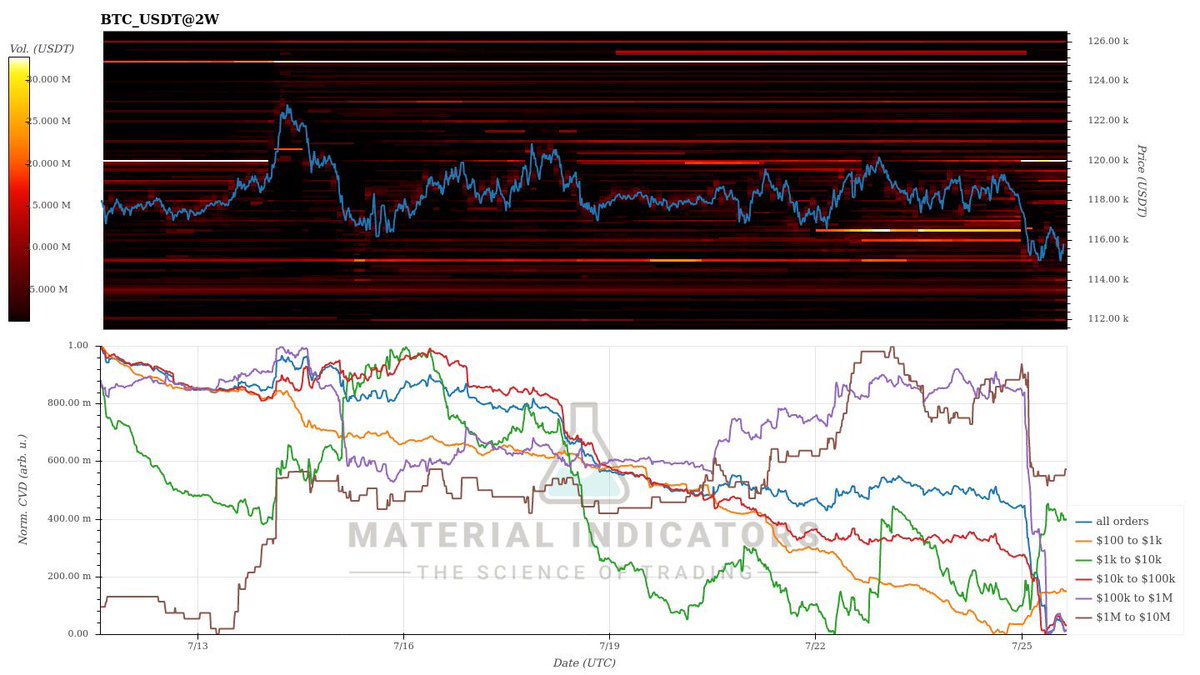
Task: Click the 15.000 M colorbar tick
Action: [49, 205]
